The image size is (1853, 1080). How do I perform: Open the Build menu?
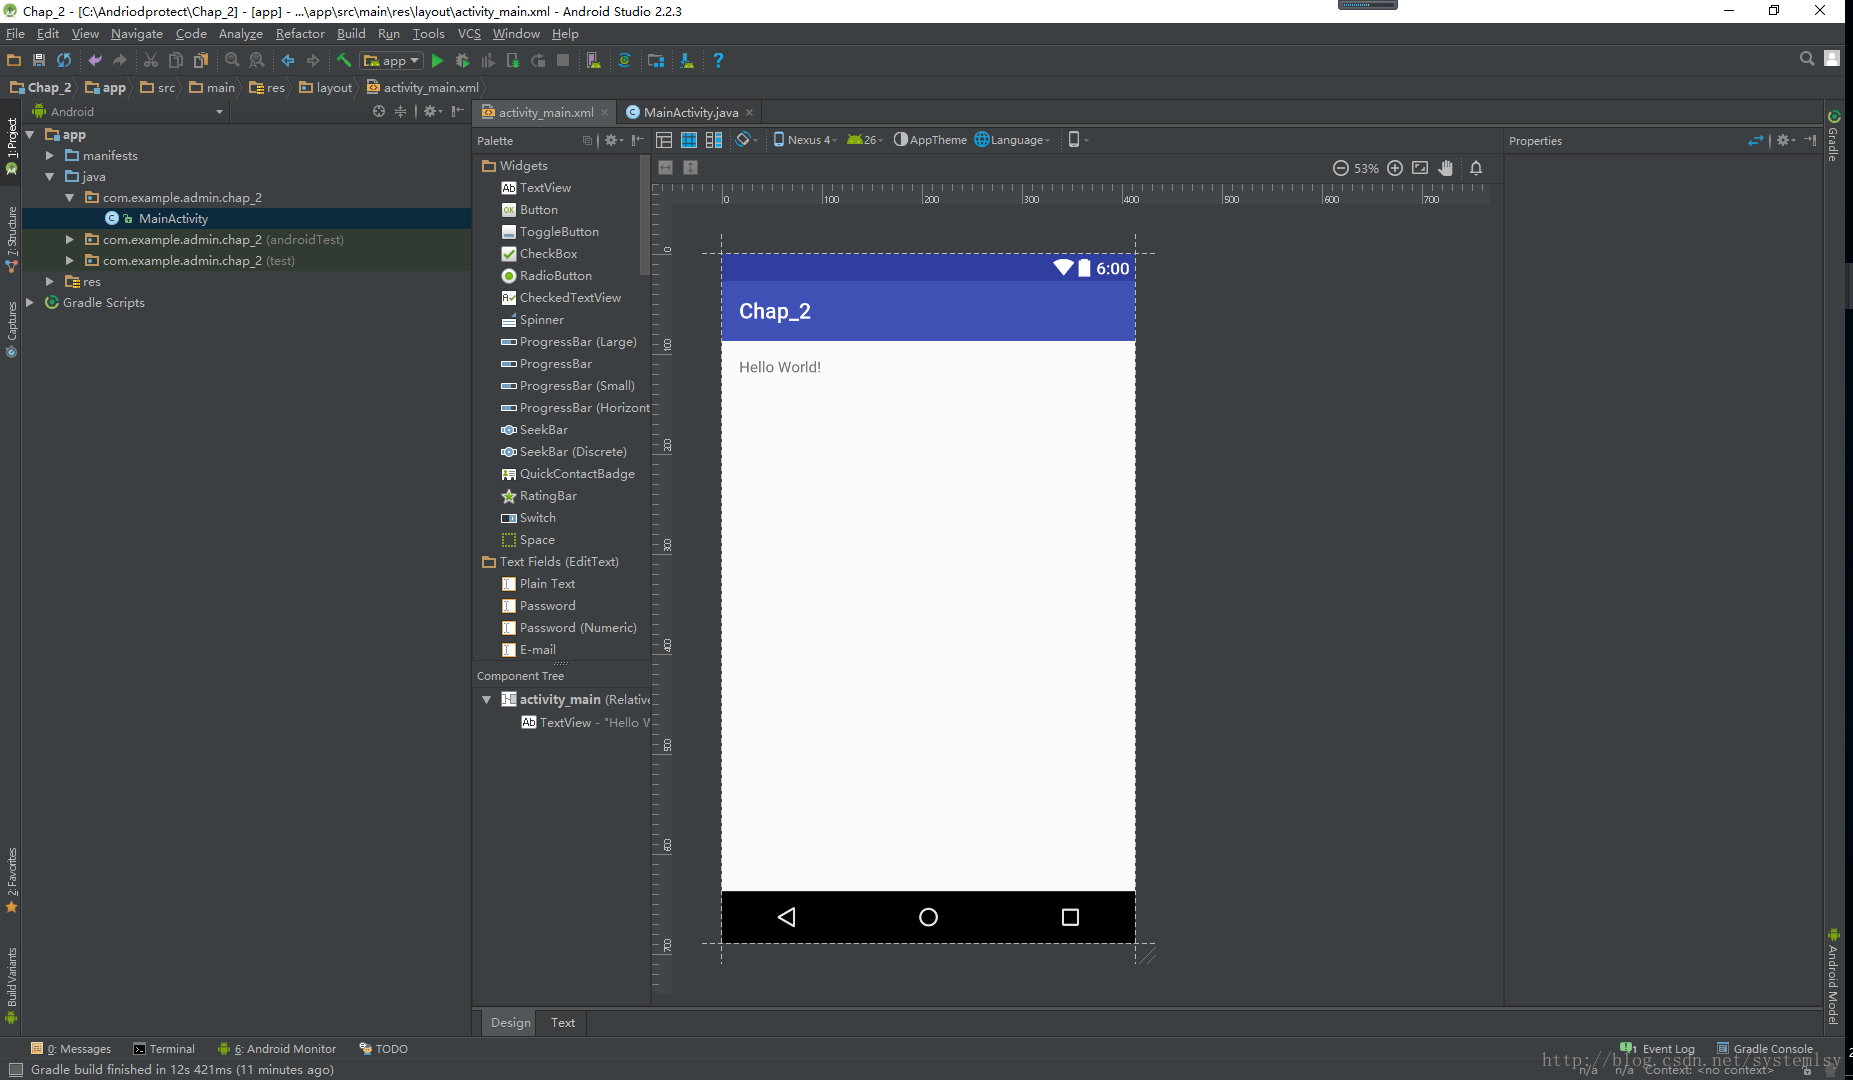coord(351,34)
